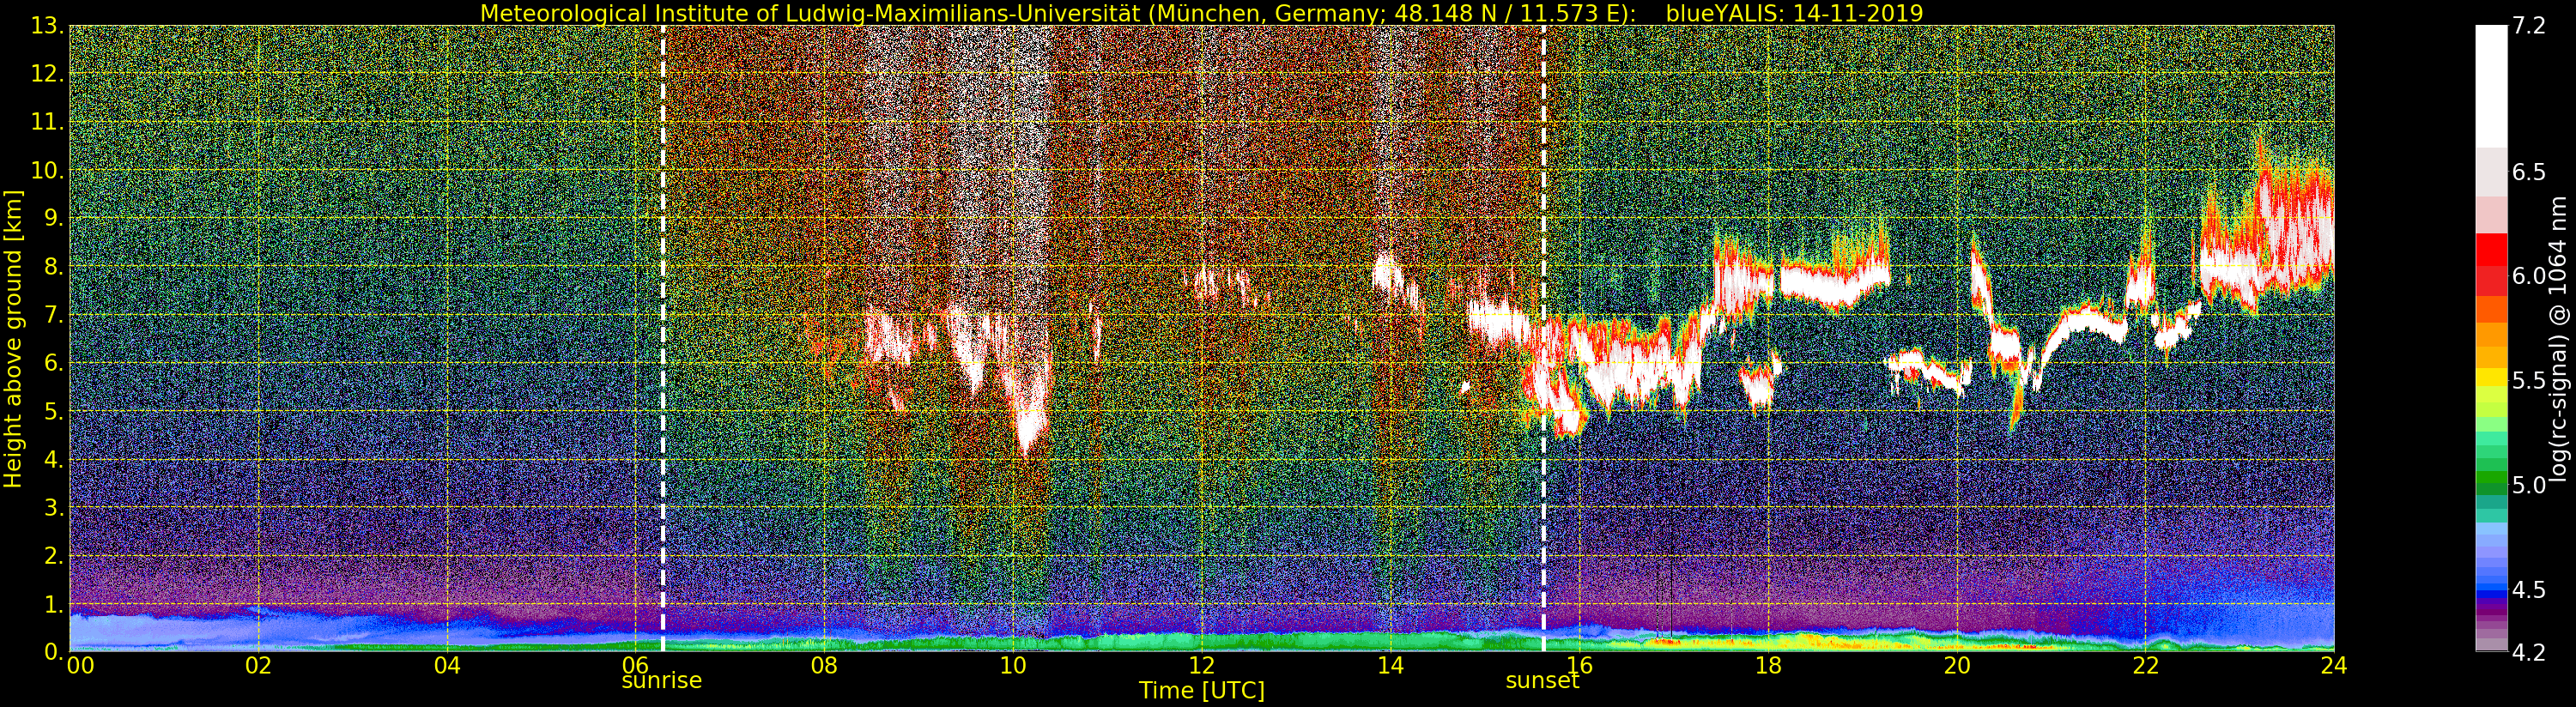Click the '6.5' colorbar scale value
2576x707 pixels.
click(2529, 172)
